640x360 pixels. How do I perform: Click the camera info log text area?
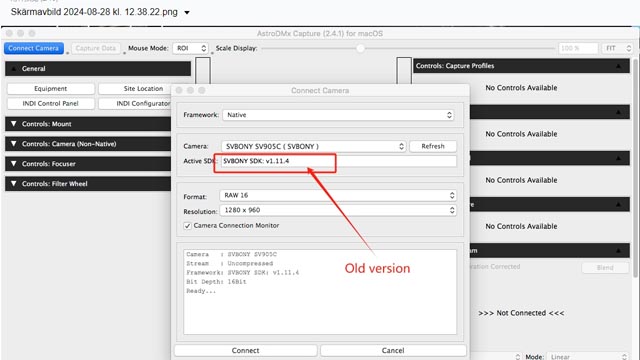[320, 292]
